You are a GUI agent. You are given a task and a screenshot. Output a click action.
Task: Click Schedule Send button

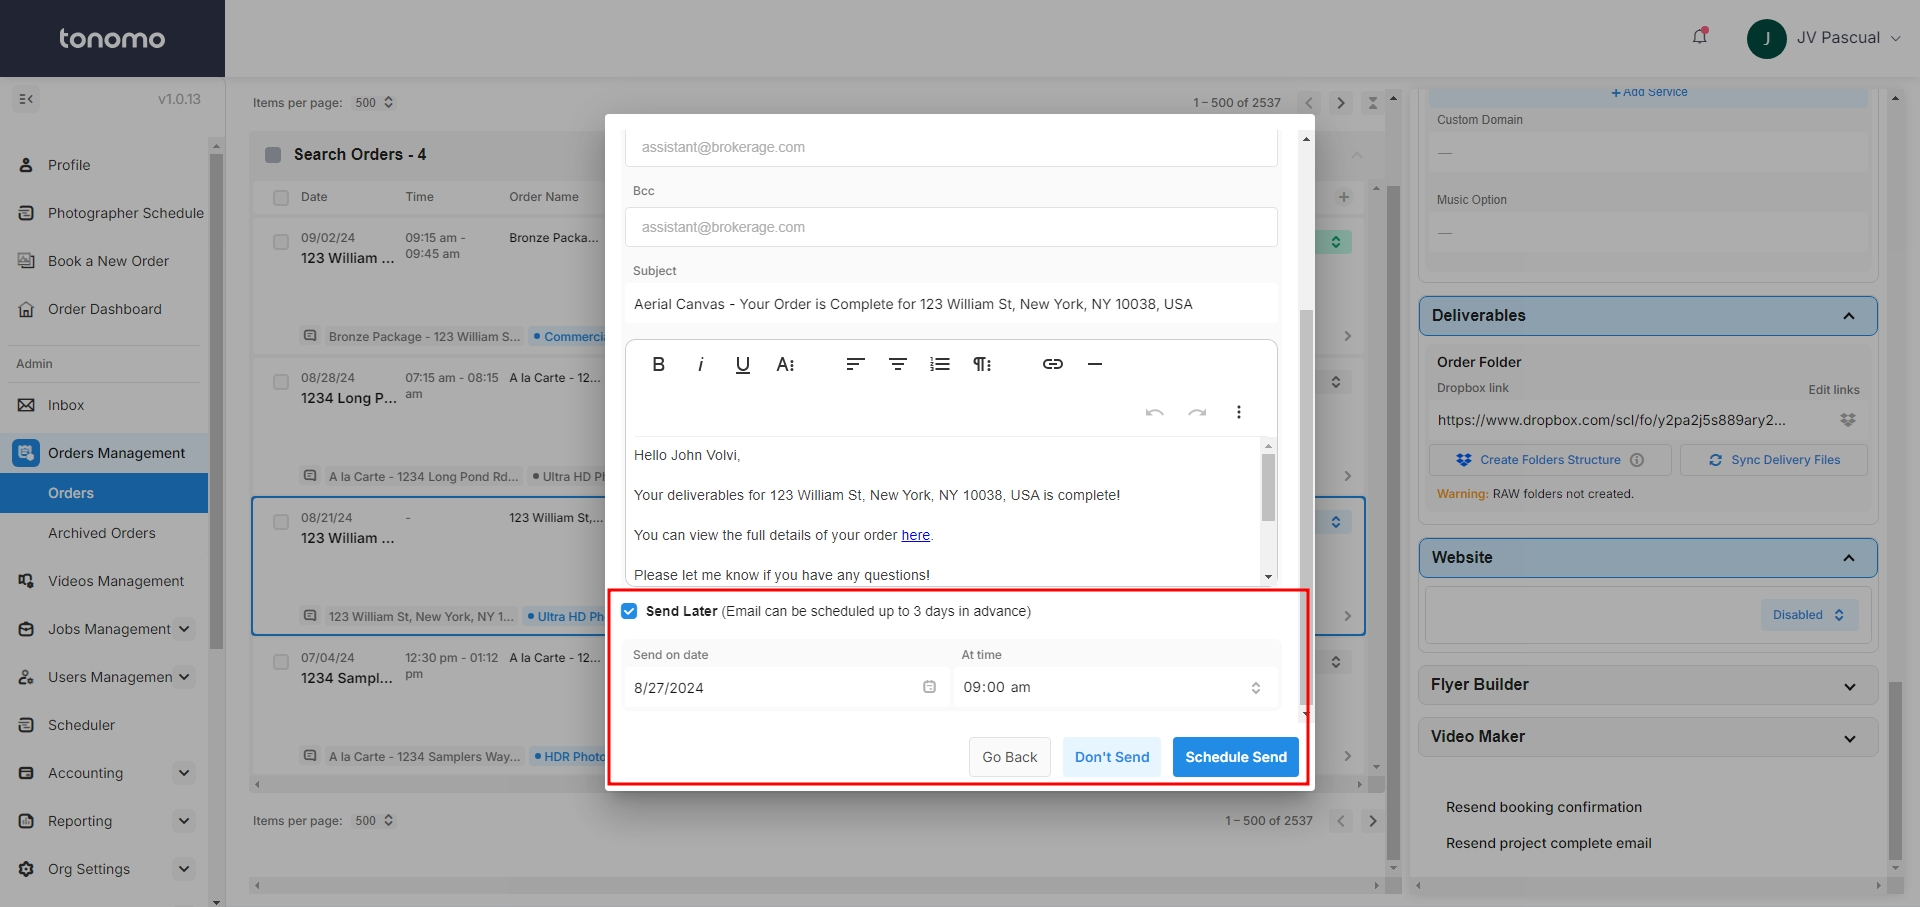point(1236,757)
